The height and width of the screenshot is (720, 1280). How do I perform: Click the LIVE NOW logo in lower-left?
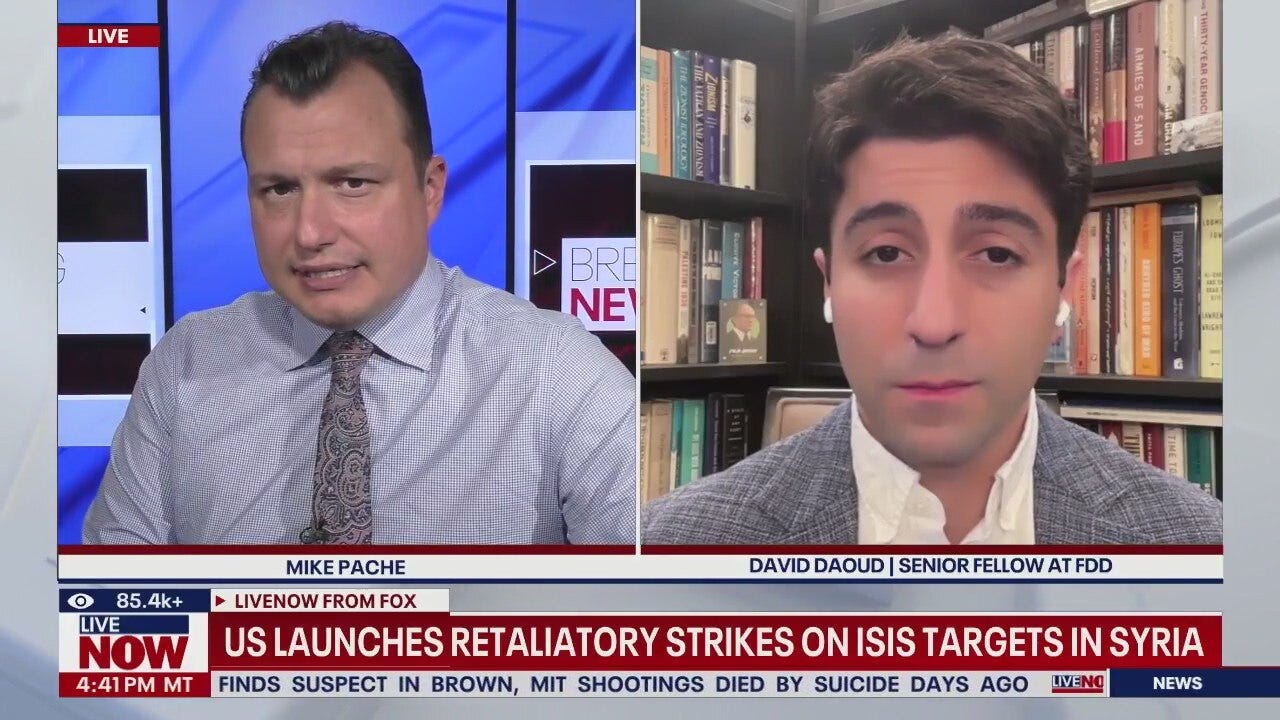[x=133, y=643]
